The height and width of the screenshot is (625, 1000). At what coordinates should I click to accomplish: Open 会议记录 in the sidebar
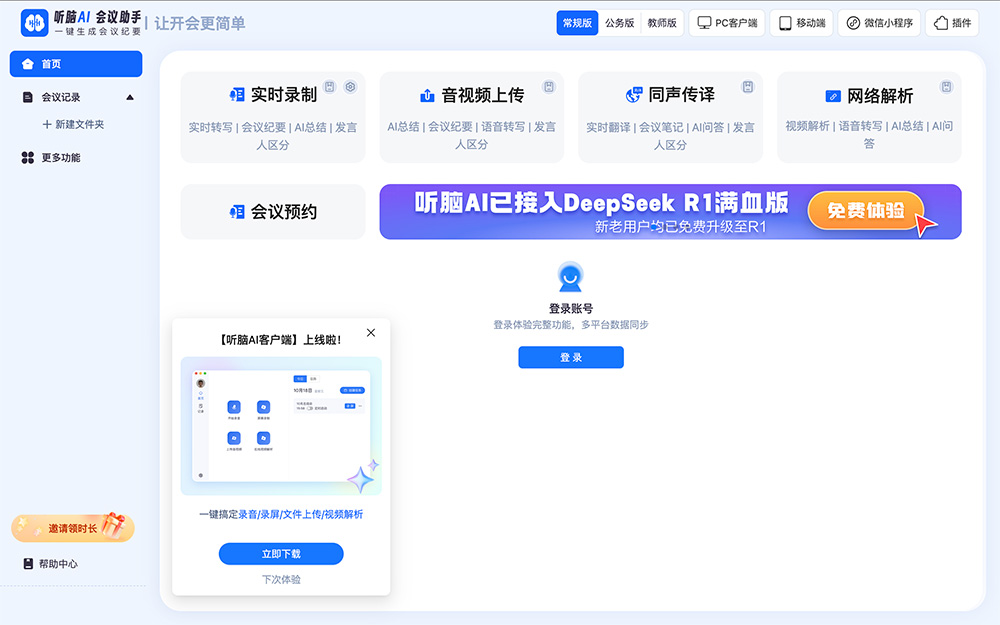pos(61,98)
